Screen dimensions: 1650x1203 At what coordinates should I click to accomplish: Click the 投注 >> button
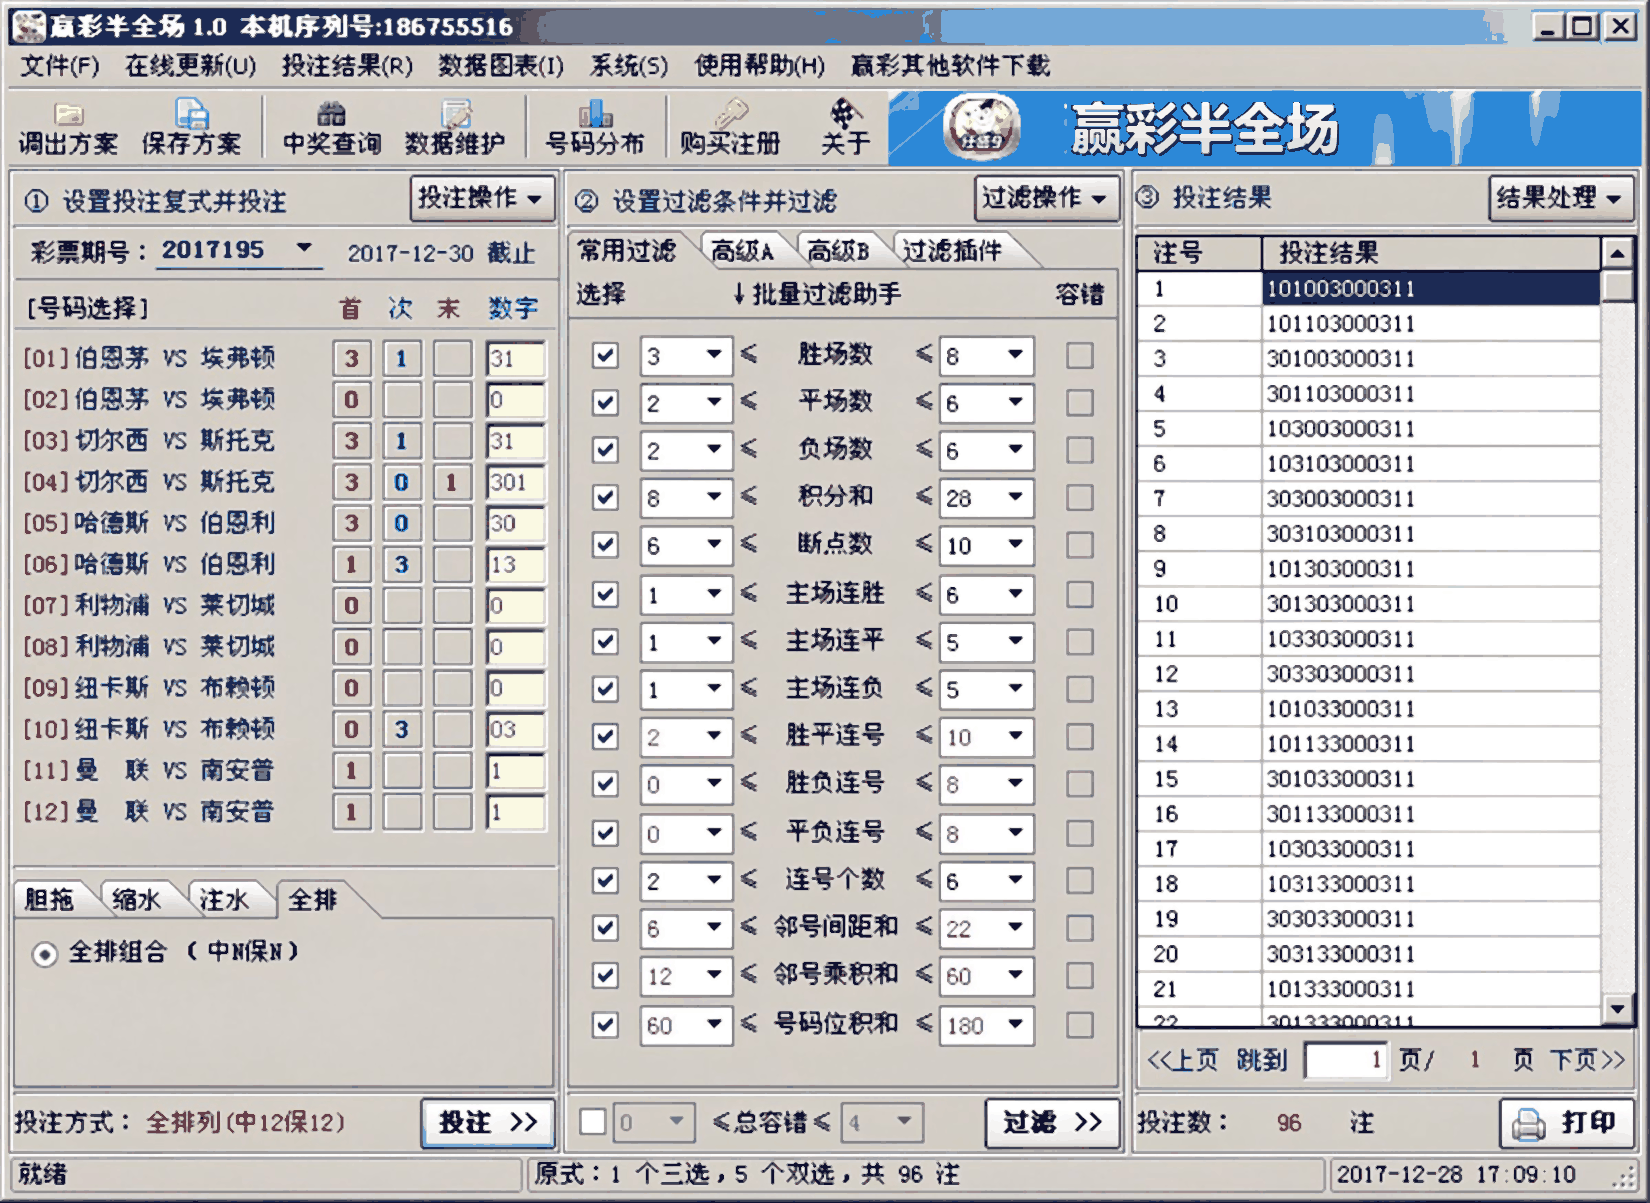[488, 1123]
